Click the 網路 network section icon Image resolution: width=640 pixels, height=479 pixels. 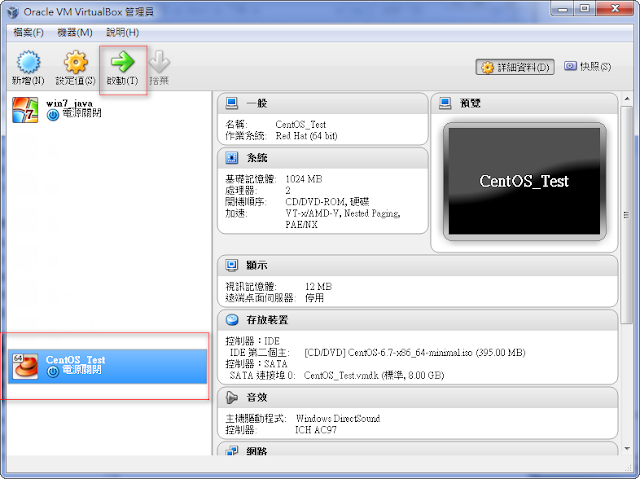coord(232,451)
